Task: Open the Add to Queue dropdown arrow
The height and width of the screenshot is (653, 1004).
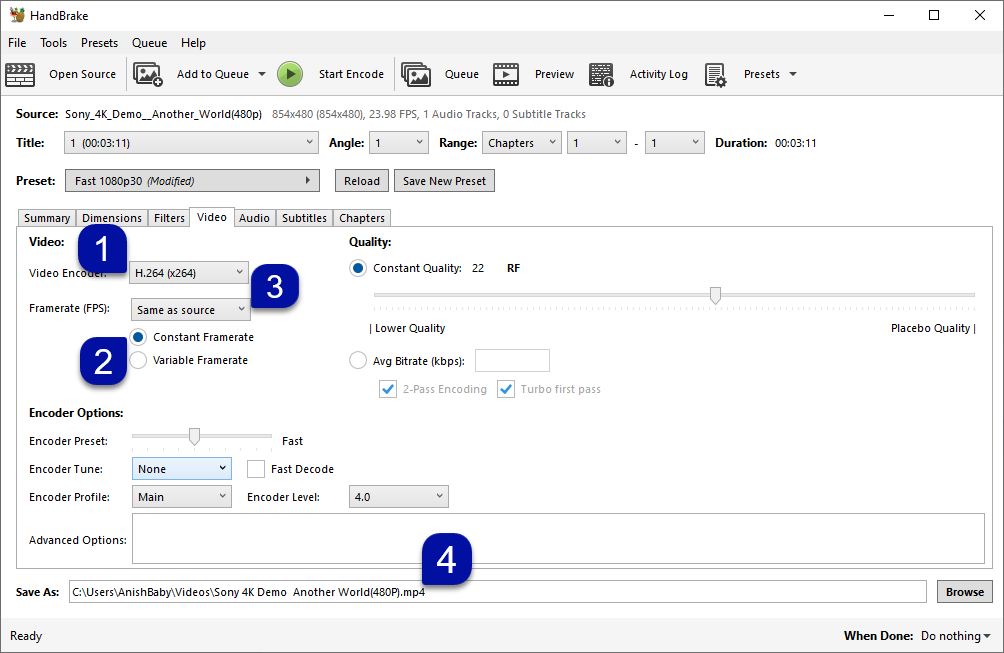Action: tap(262, 74)
